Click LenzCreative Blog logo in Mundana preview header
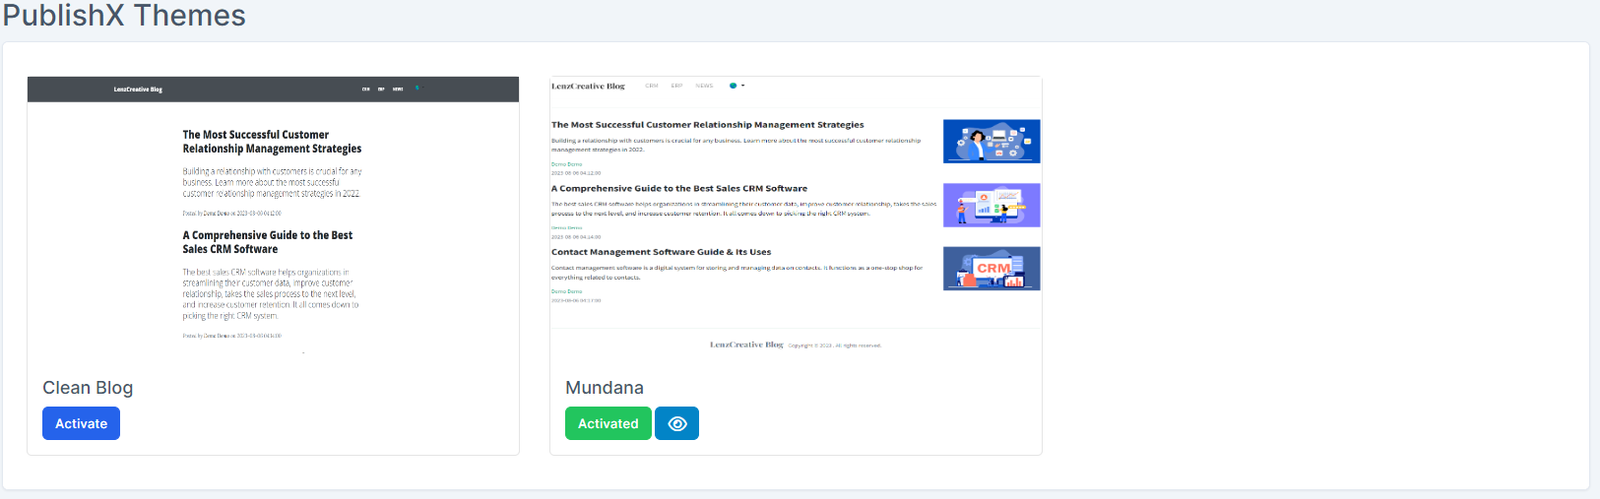Viewport: 1600px width, 499px height. 588,86
